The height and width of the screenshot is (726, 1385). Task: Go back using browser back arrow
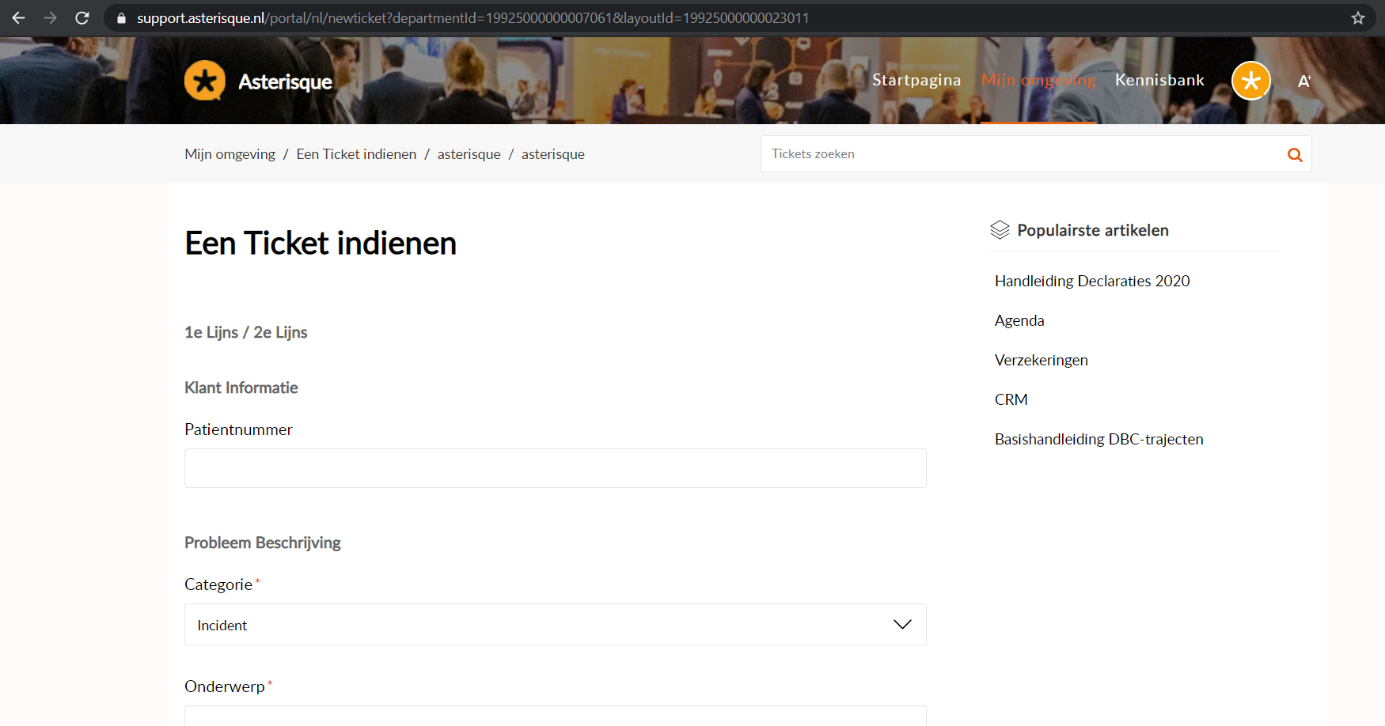click(18, 18)
